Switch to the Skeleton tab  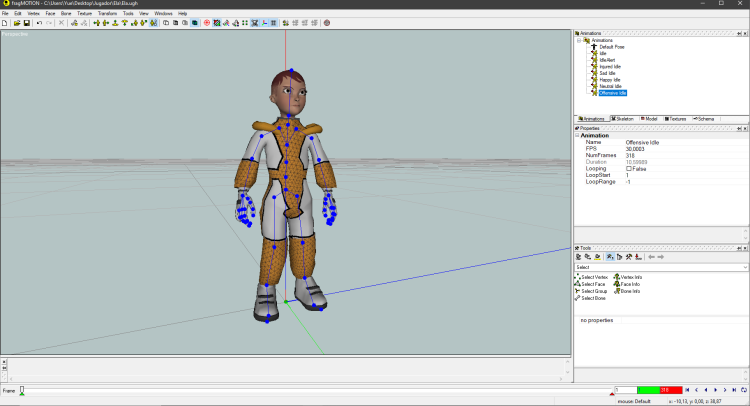pos(624,119)
